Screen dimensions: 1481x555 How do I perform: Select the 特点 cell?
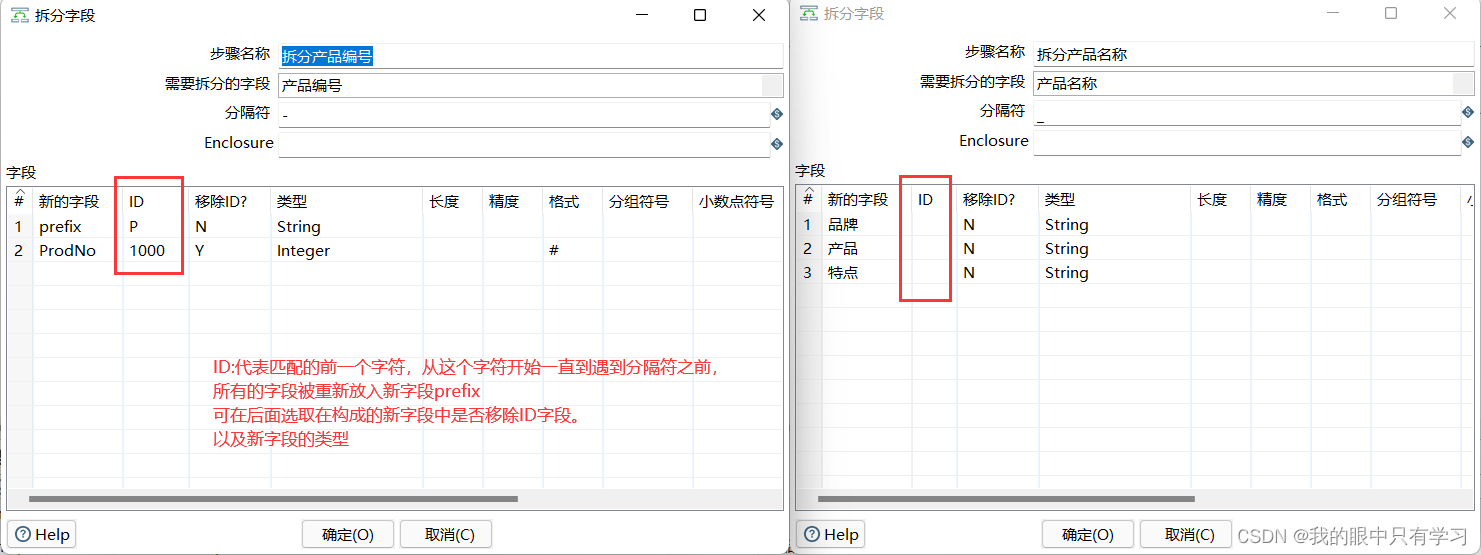867,273
